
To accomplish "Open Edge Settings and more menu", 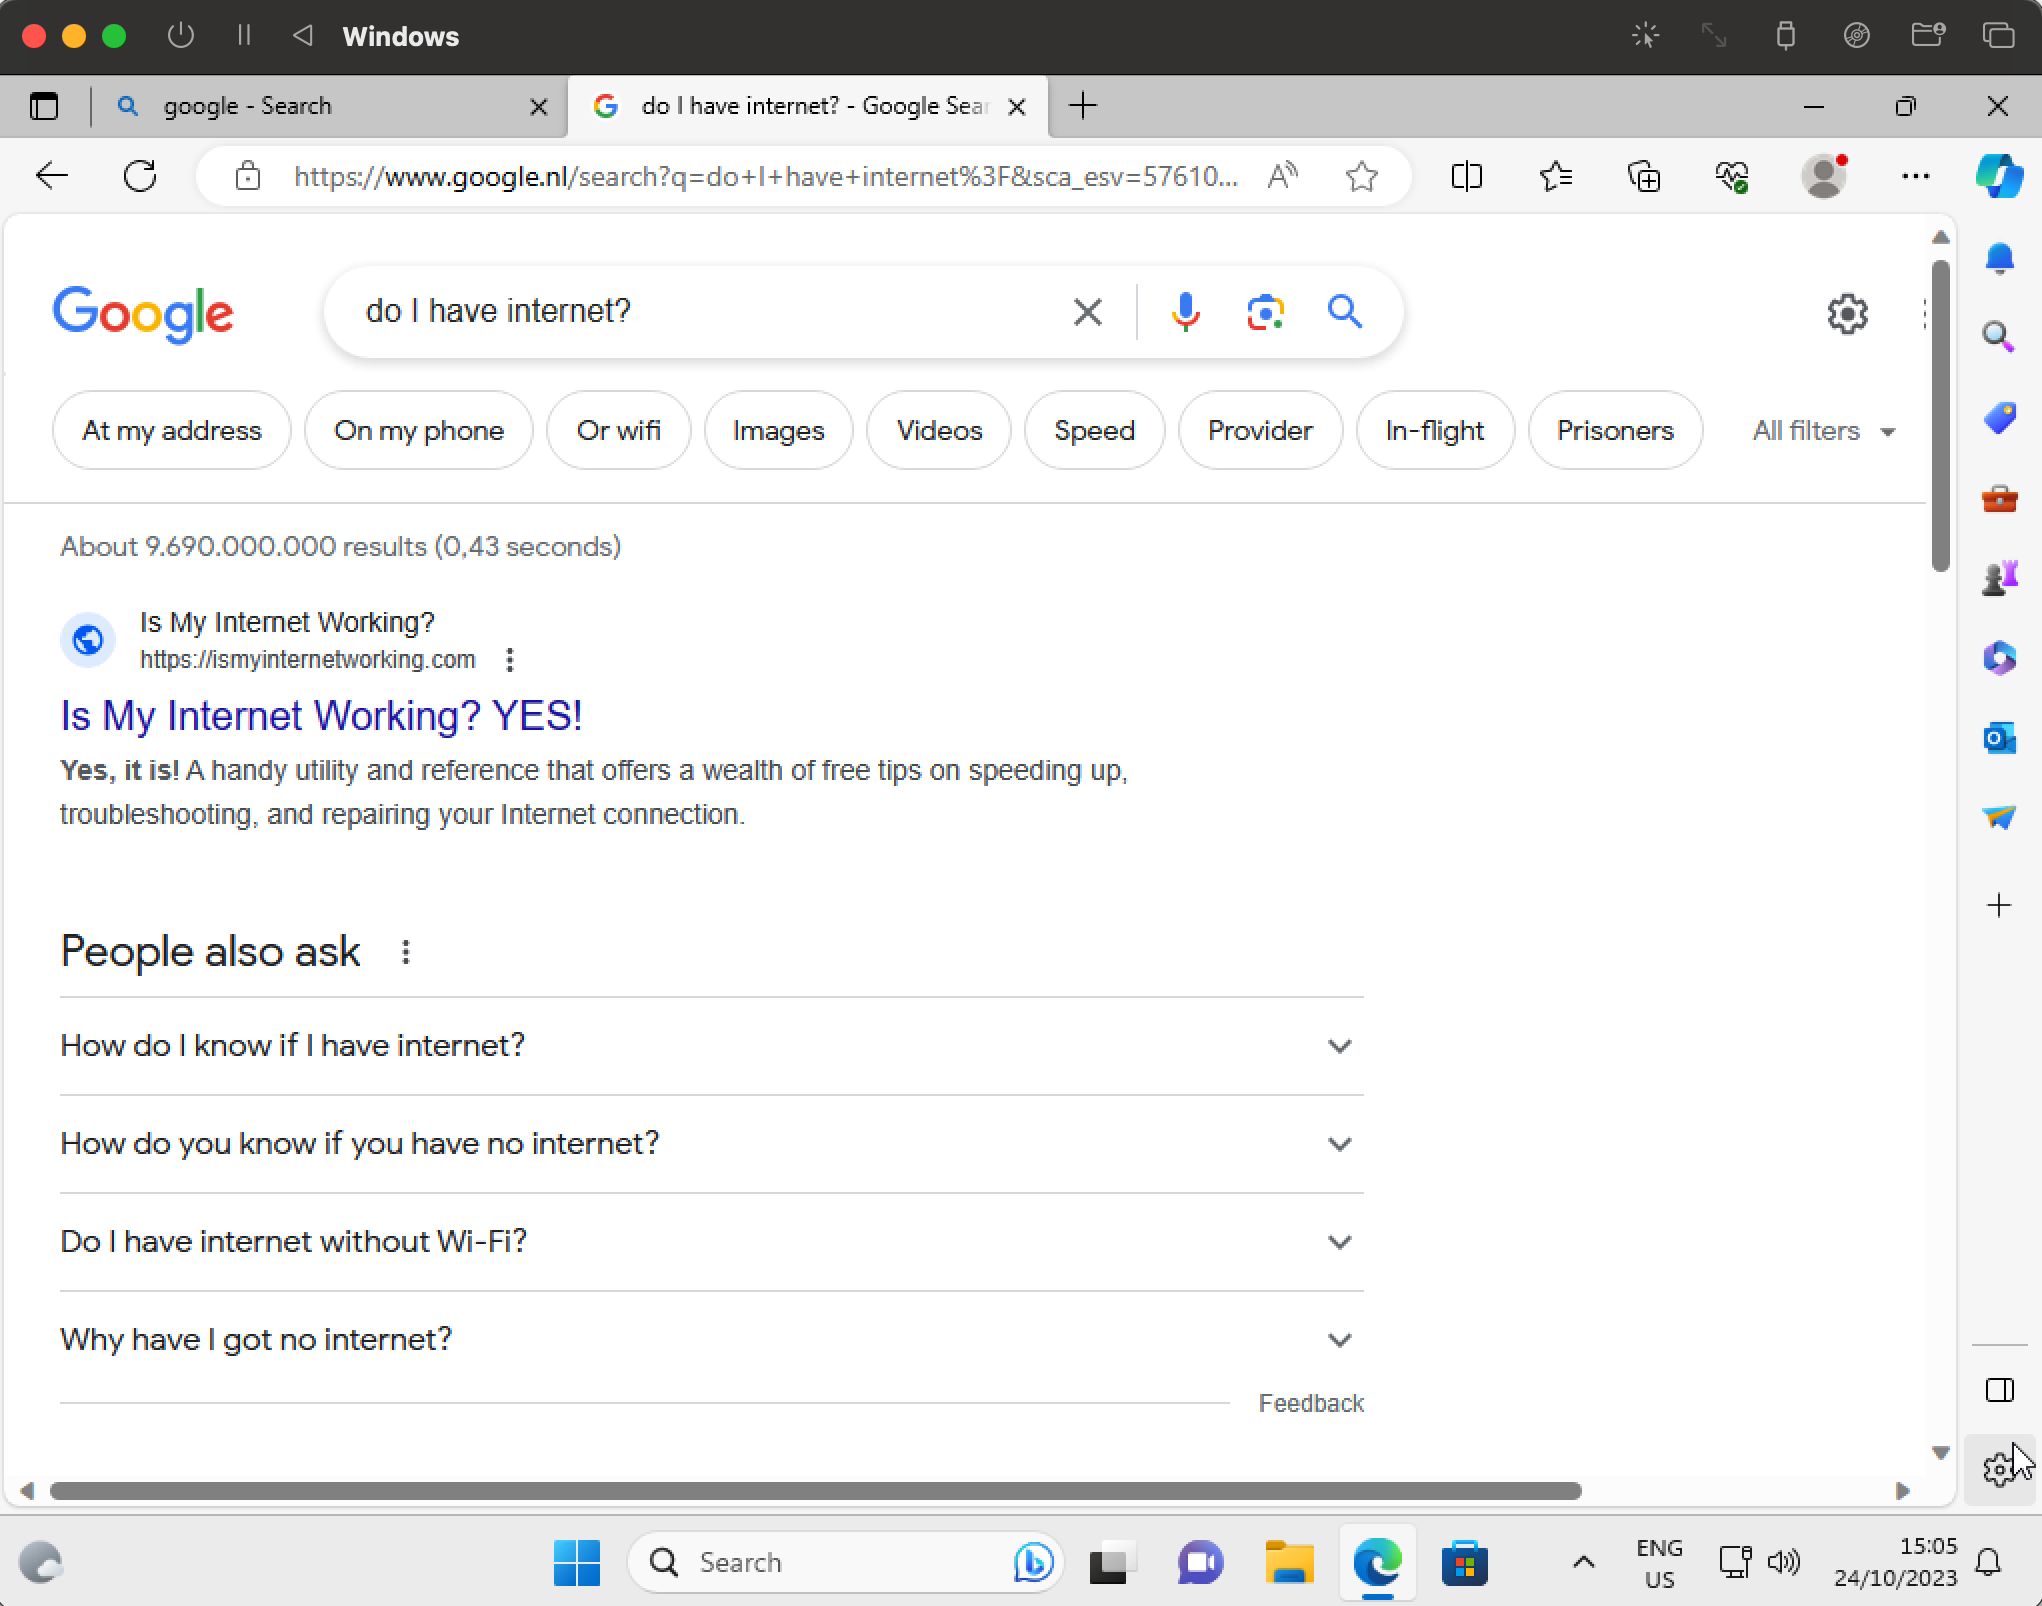I will pos(1915,177).
